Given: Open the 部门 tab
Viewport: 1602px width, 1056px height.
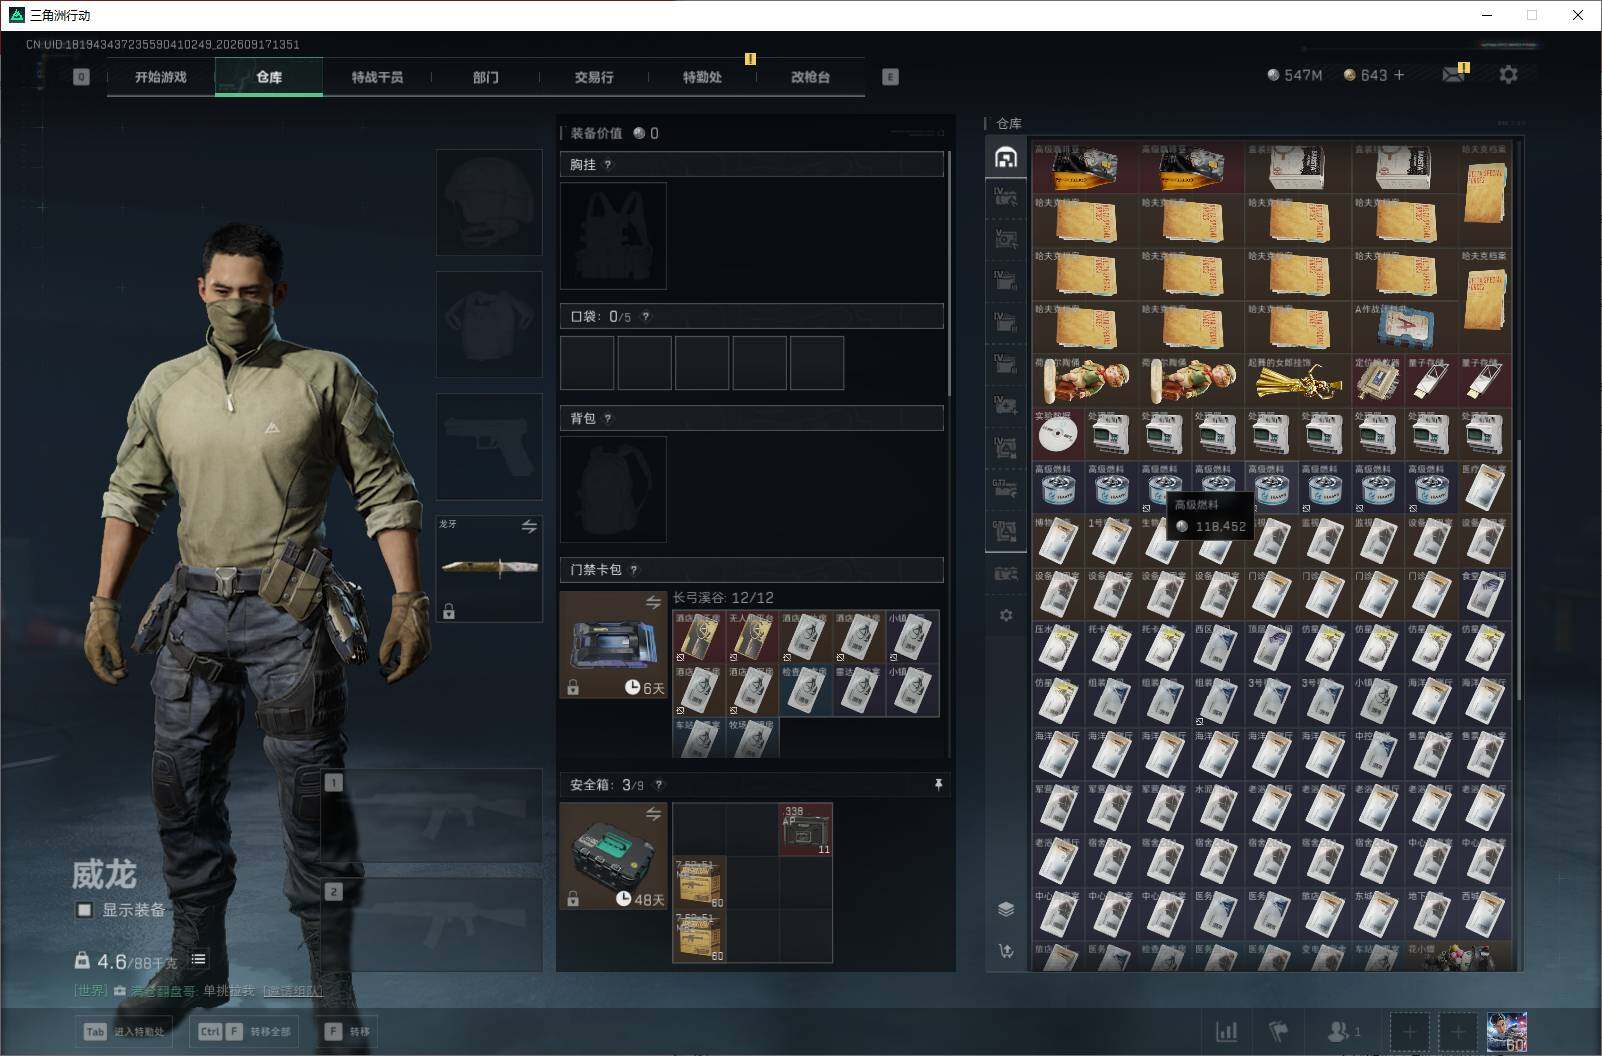Looking at the screenshot, I should click(x=486, y=77).
